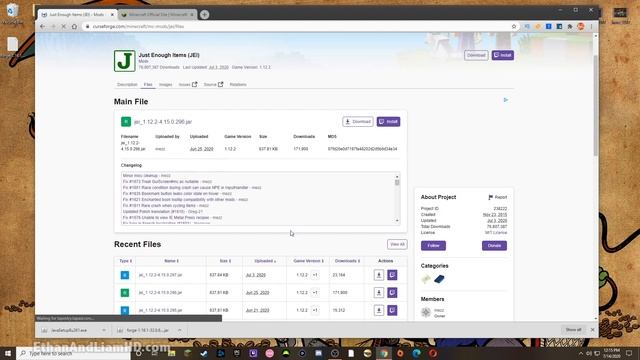Close the Just Enough Items tab
Viewport: 640px width, 360px height.
(x=112, y=15)
